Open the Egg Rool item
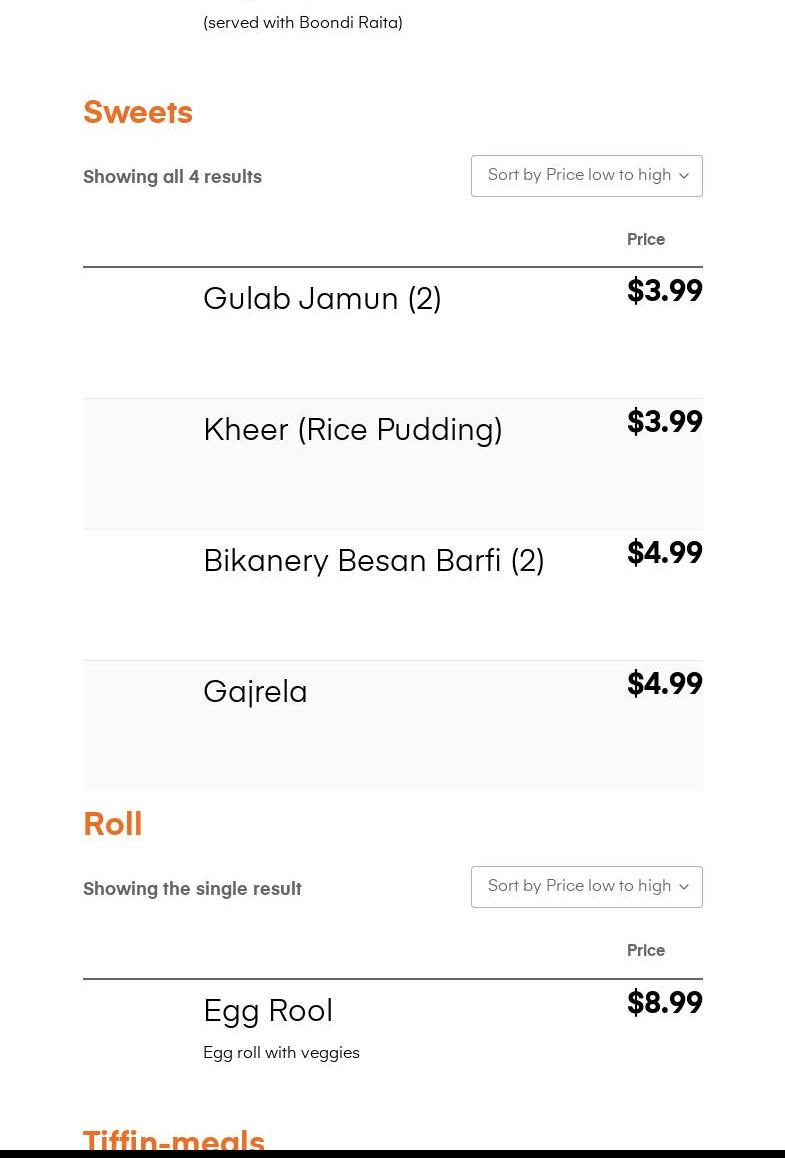 268,1011
